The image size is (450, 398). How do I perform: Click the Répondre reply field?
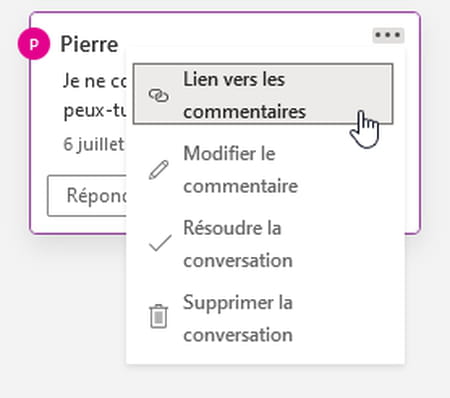tap(87, 196)
